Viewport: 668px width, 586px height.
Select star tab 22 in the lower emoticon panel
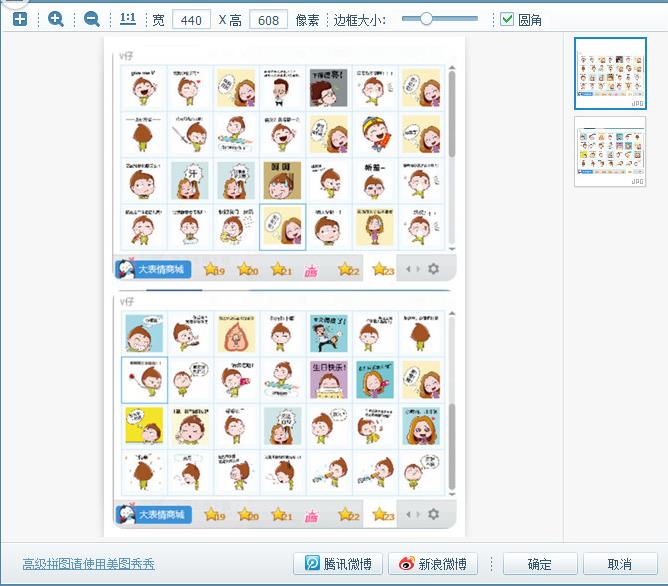click(349, 515)
